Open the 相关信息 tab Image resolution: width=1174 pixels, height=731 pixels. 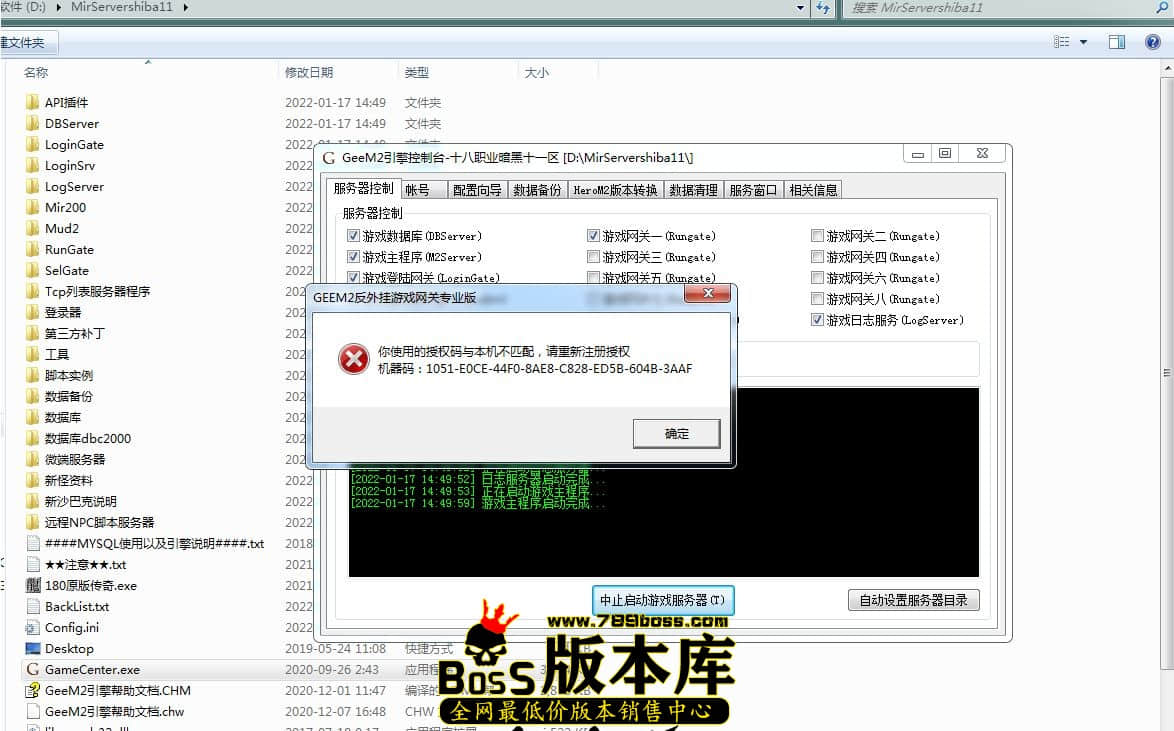[x=813, y=190]
